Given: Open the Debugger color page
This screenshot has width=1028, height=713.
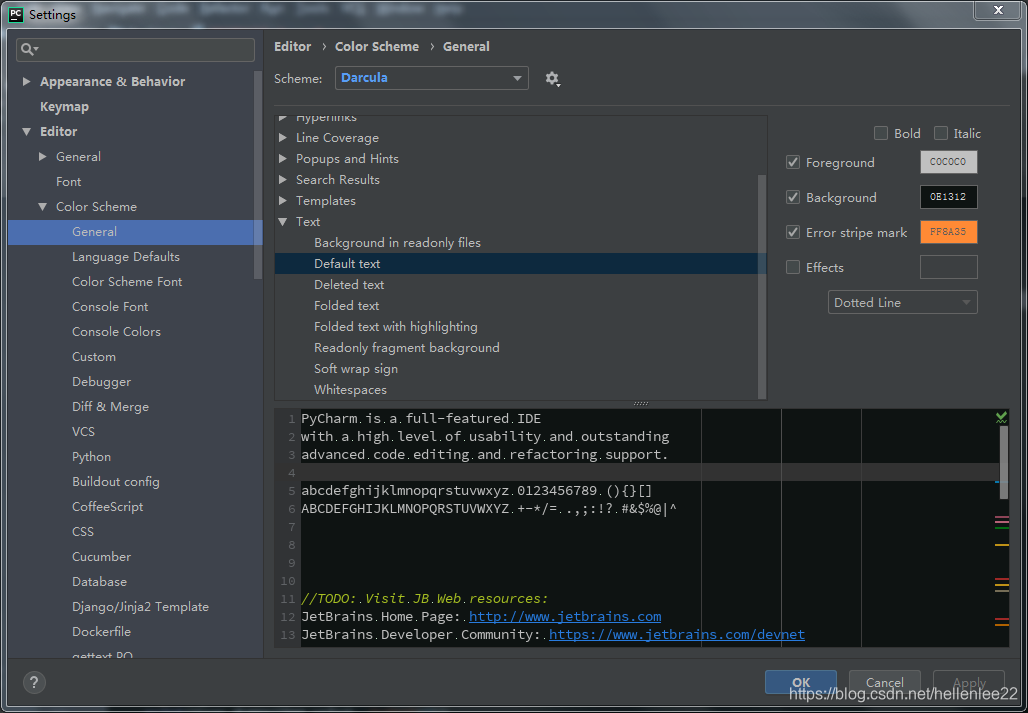Looking at the screenshot, I should pos(102,381).
